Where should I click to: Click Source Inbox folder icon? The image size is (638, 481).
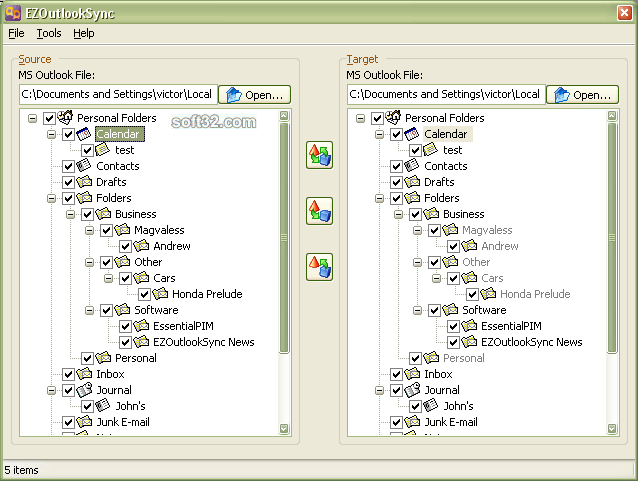(x=84, y=374)
